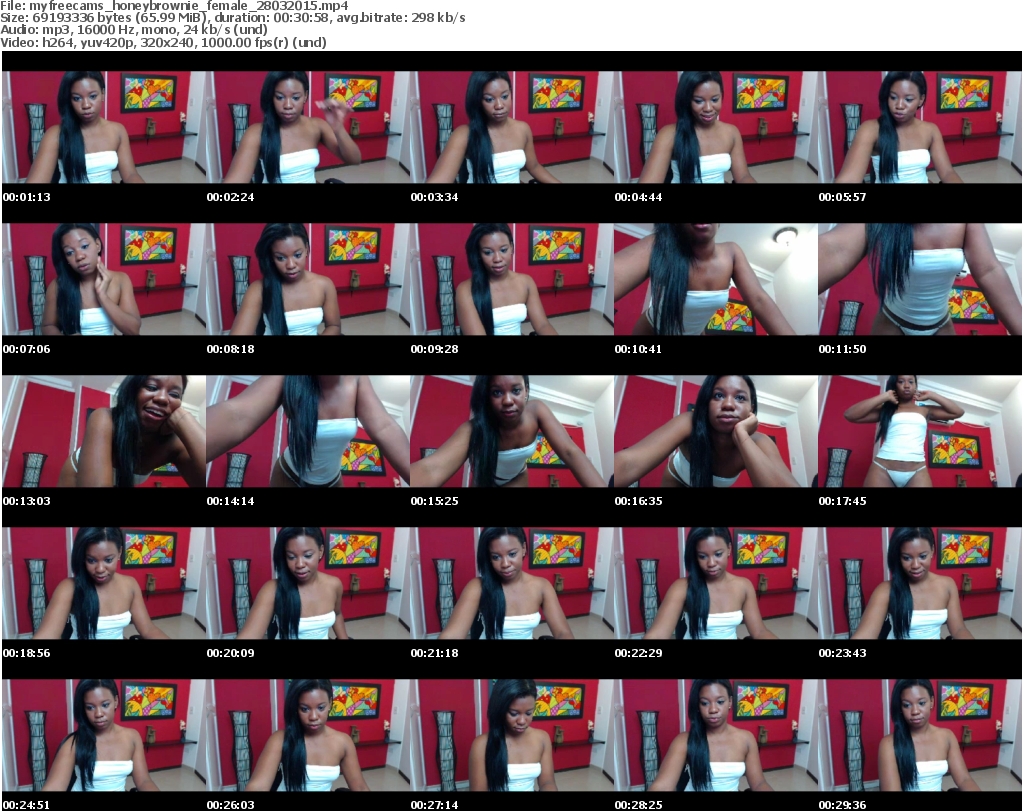Select the thumbnail frame at 00:23:43
1024x811 pixels.
coord(920,583)
